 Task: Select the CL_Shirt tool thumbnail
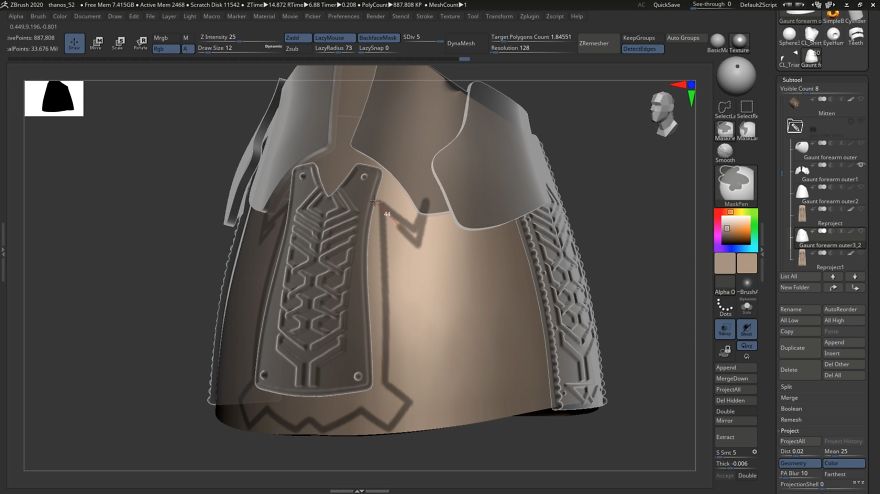811,36
